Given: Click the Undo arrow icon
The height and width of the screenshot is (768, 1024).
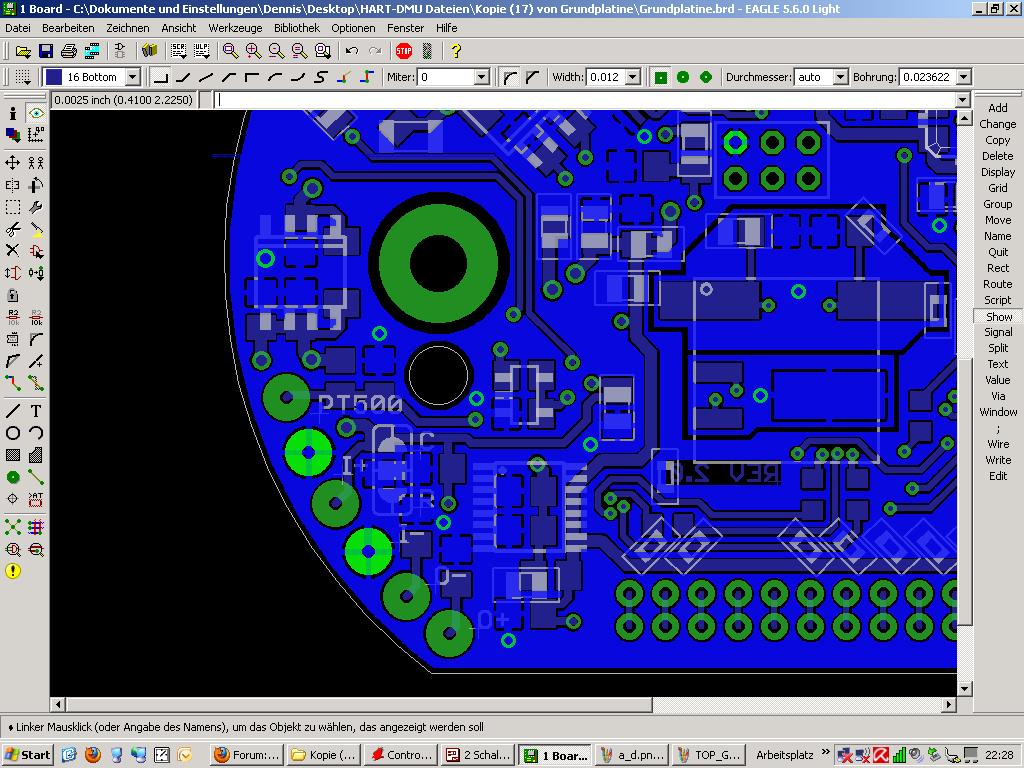Looking at the screenshot, I should click(352, 50).
